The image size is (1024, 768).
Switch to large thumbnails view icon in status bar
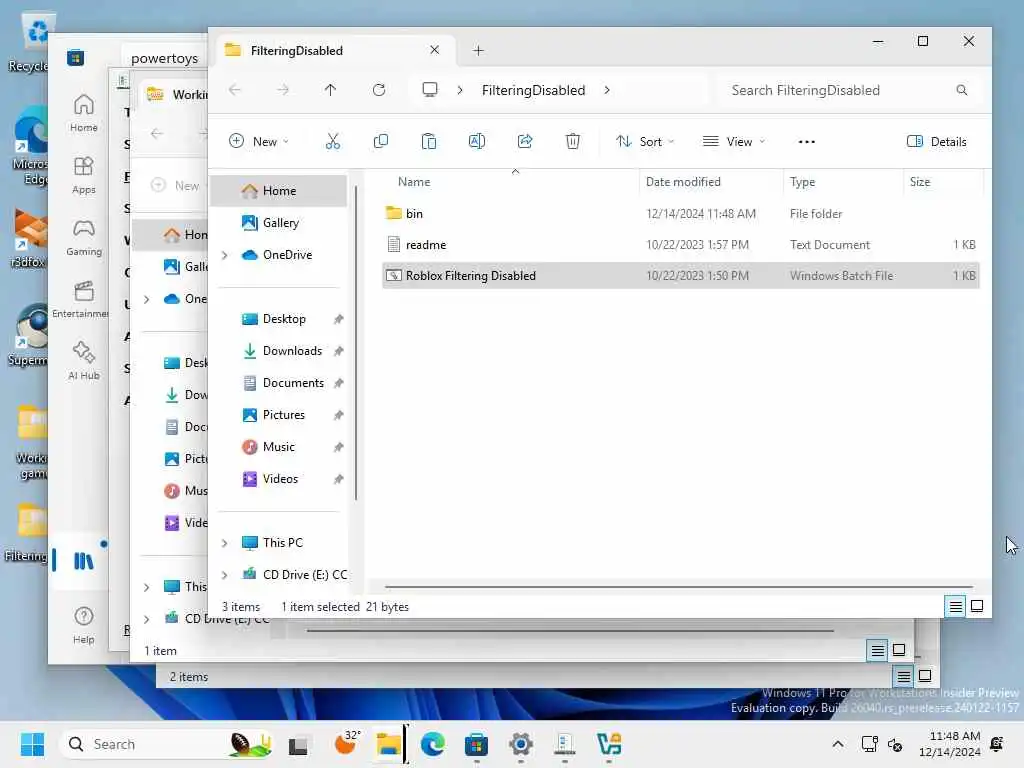pyautogui.click(x=977, y=607)
